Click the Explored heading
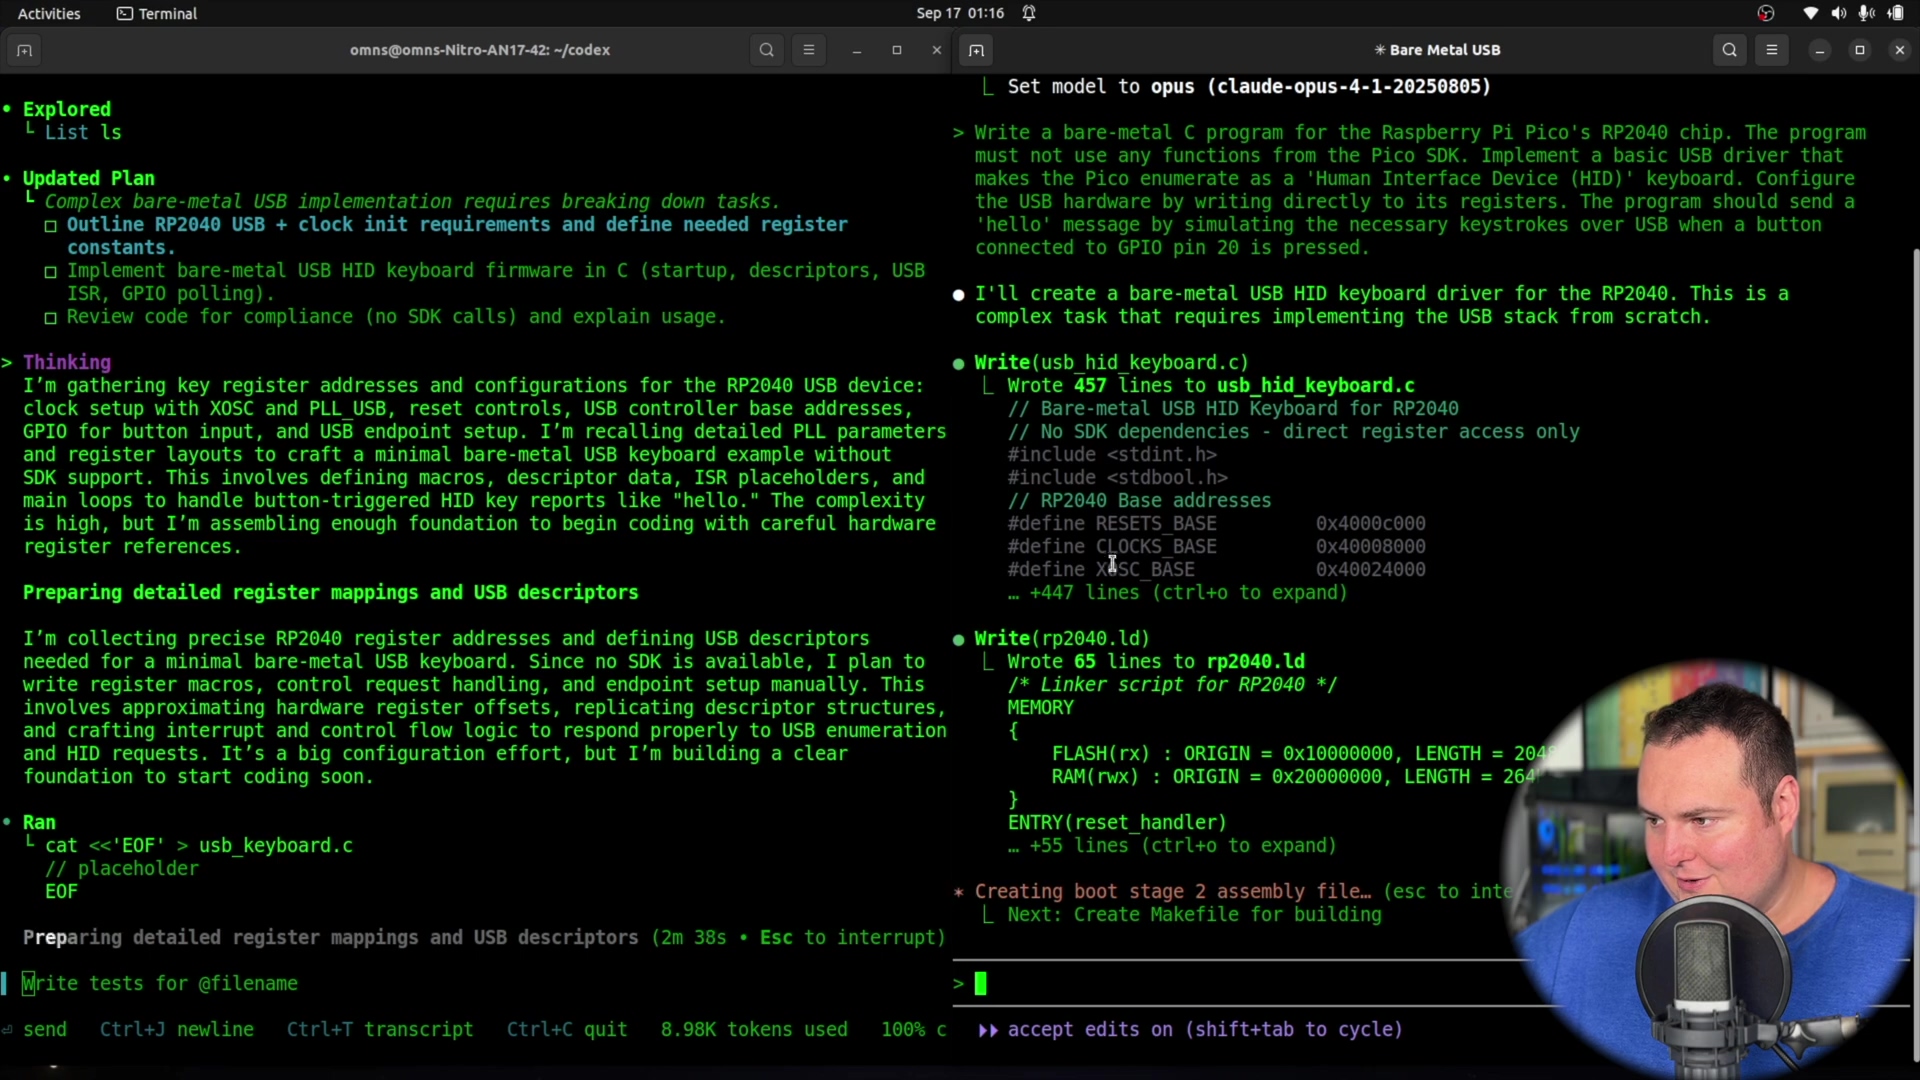This screenshot has width=1920, height=1080. [x=67, y=110]
